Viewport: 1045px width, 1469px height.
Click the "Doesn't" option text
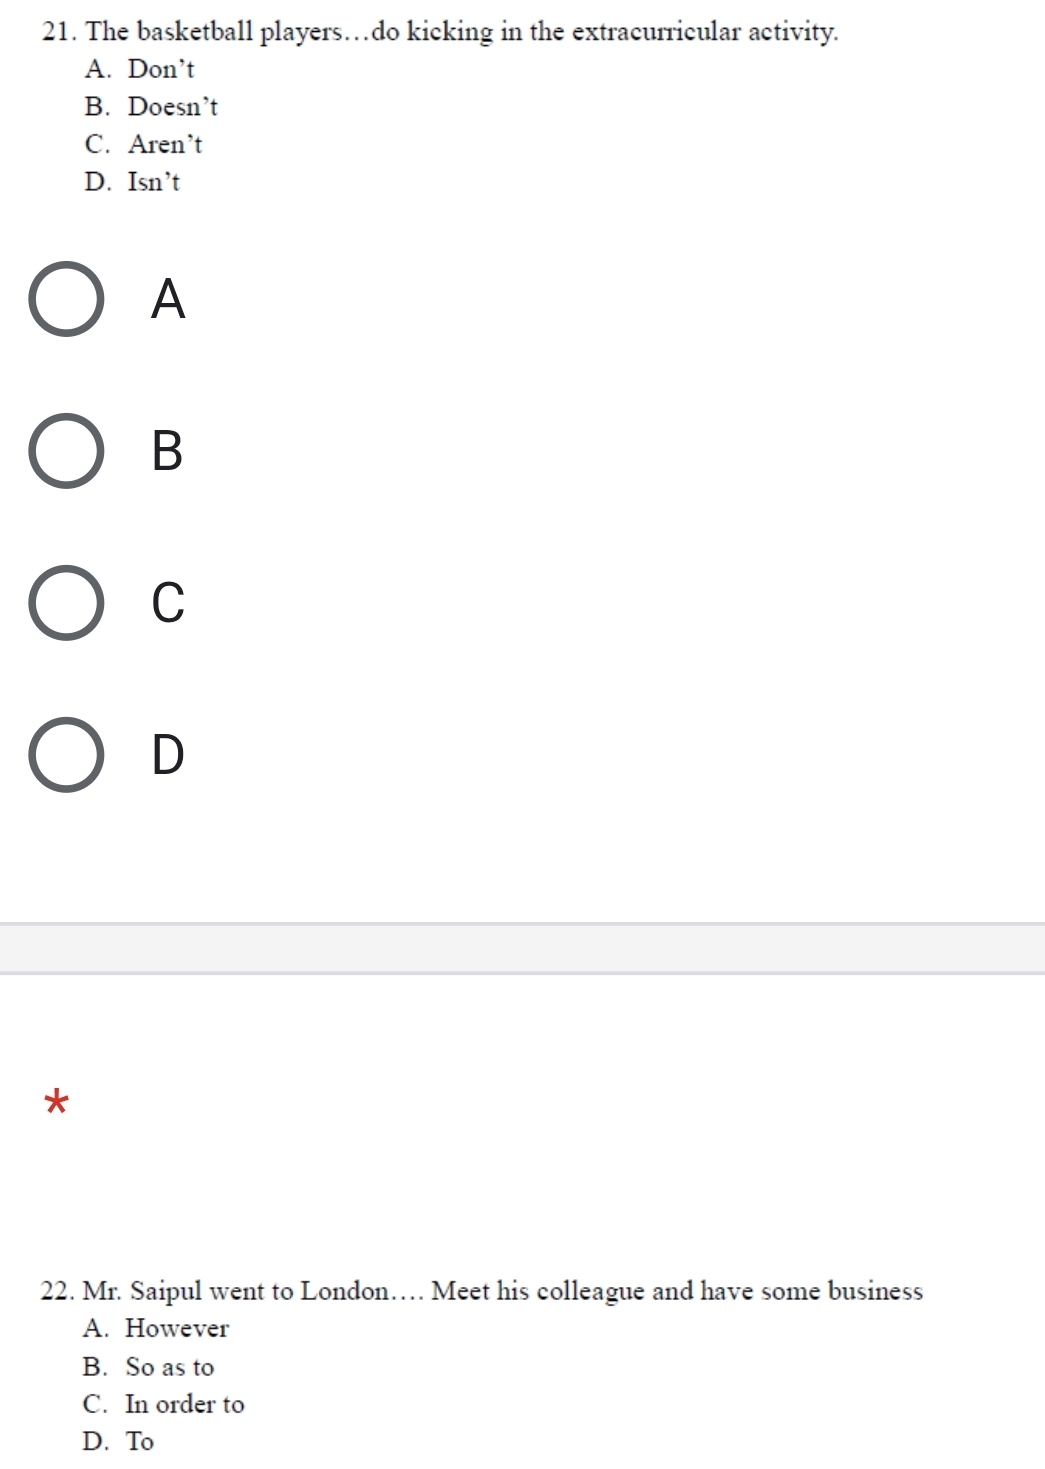(173, 107)
